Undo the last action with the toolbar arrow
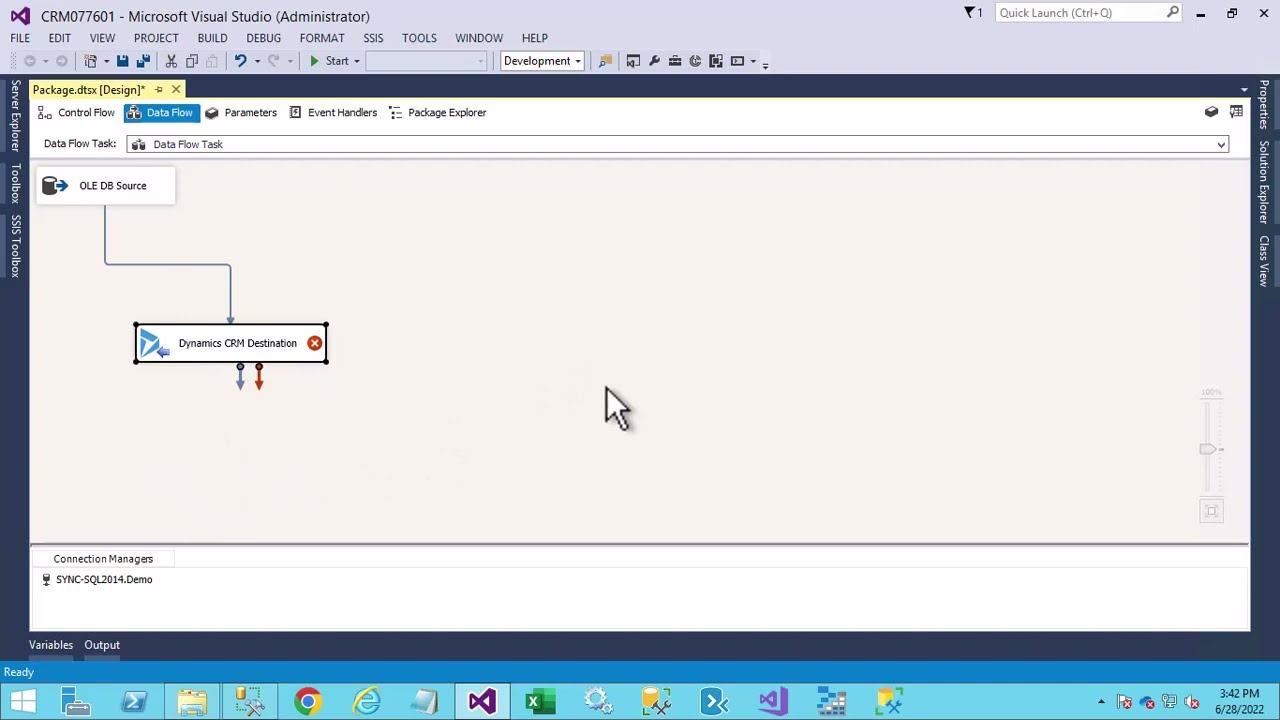The image size is (1280, 720). coord(240,61)
